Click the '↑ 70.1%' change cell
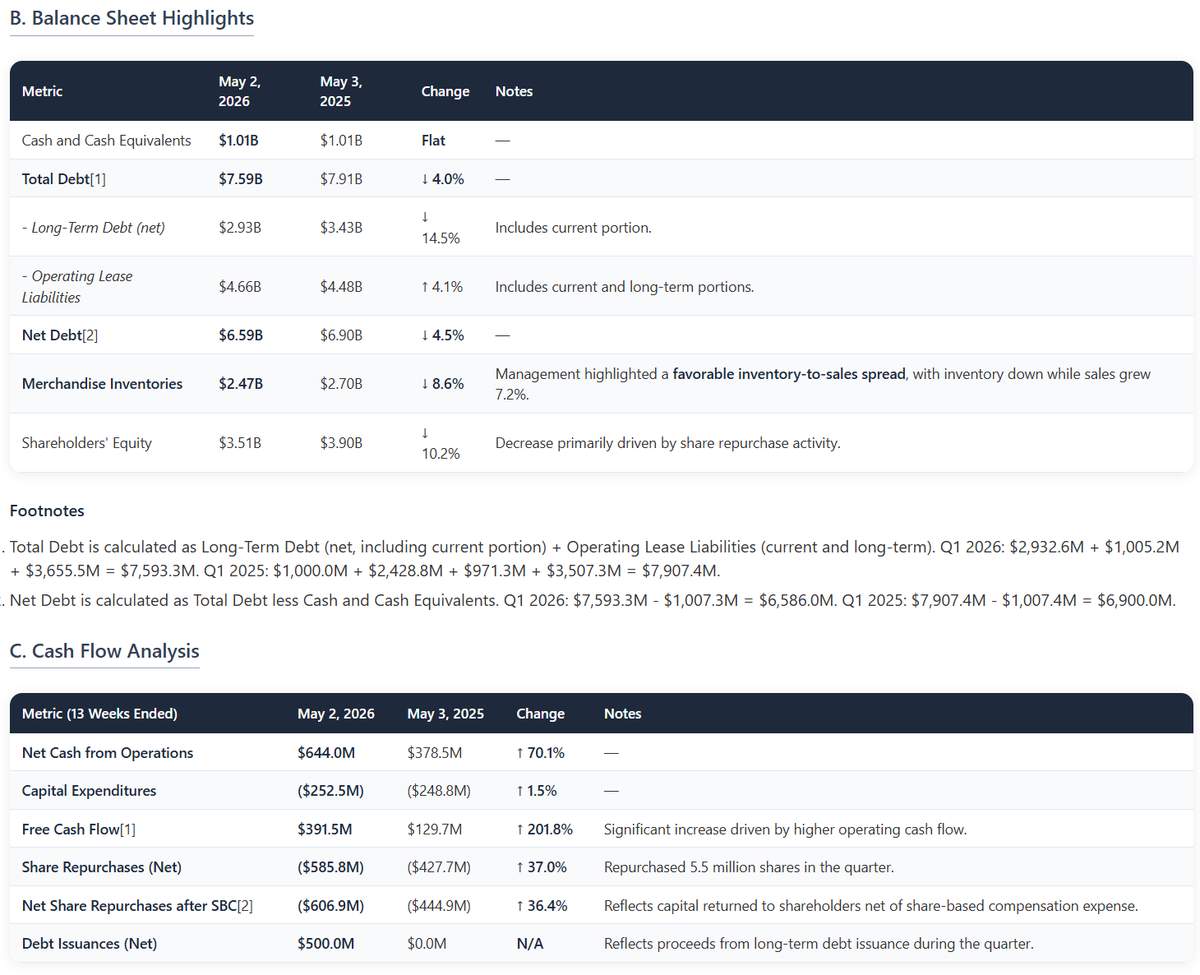 [540, 752]
